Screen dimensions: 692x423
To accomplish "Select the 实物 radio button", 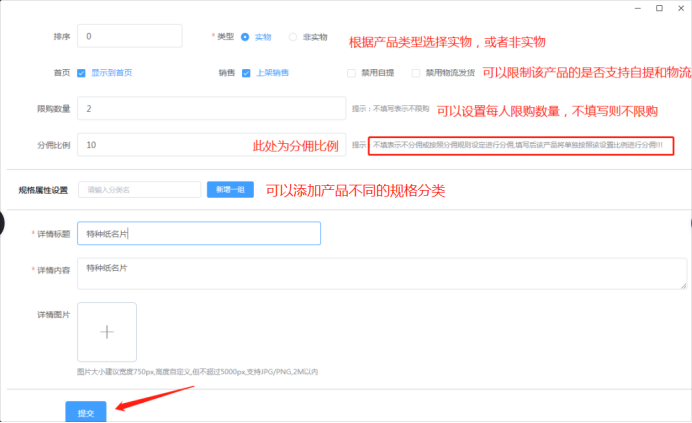I will pos(245,37).
